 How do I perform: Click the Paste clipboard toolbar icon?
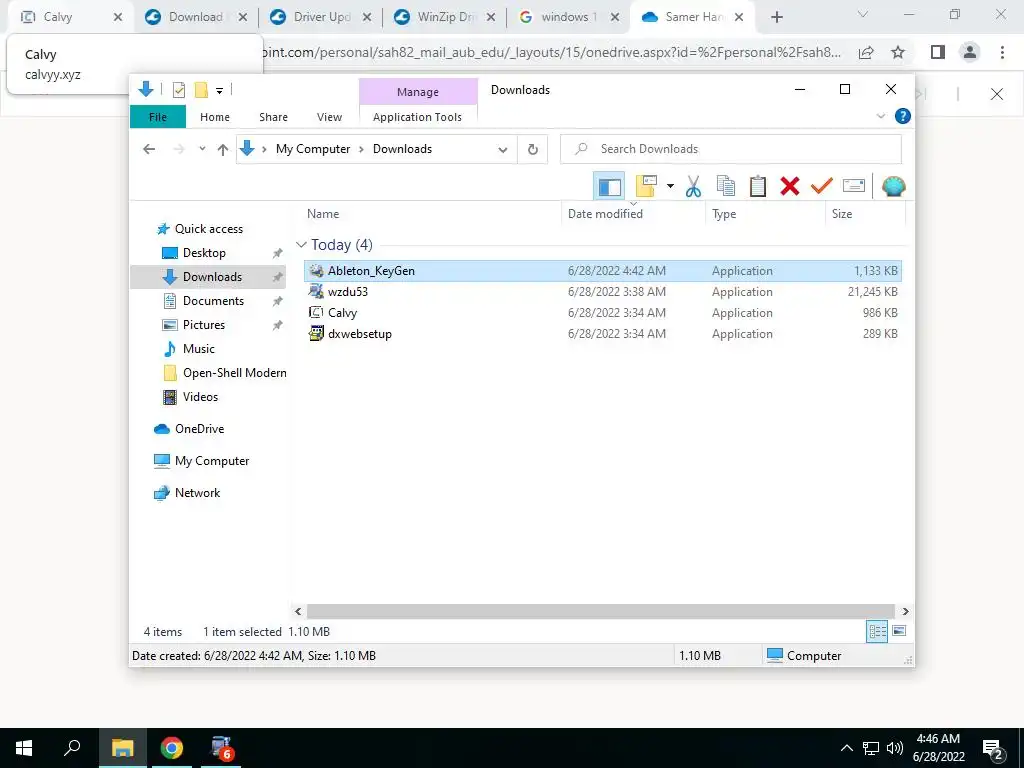[x=758, y=187]
